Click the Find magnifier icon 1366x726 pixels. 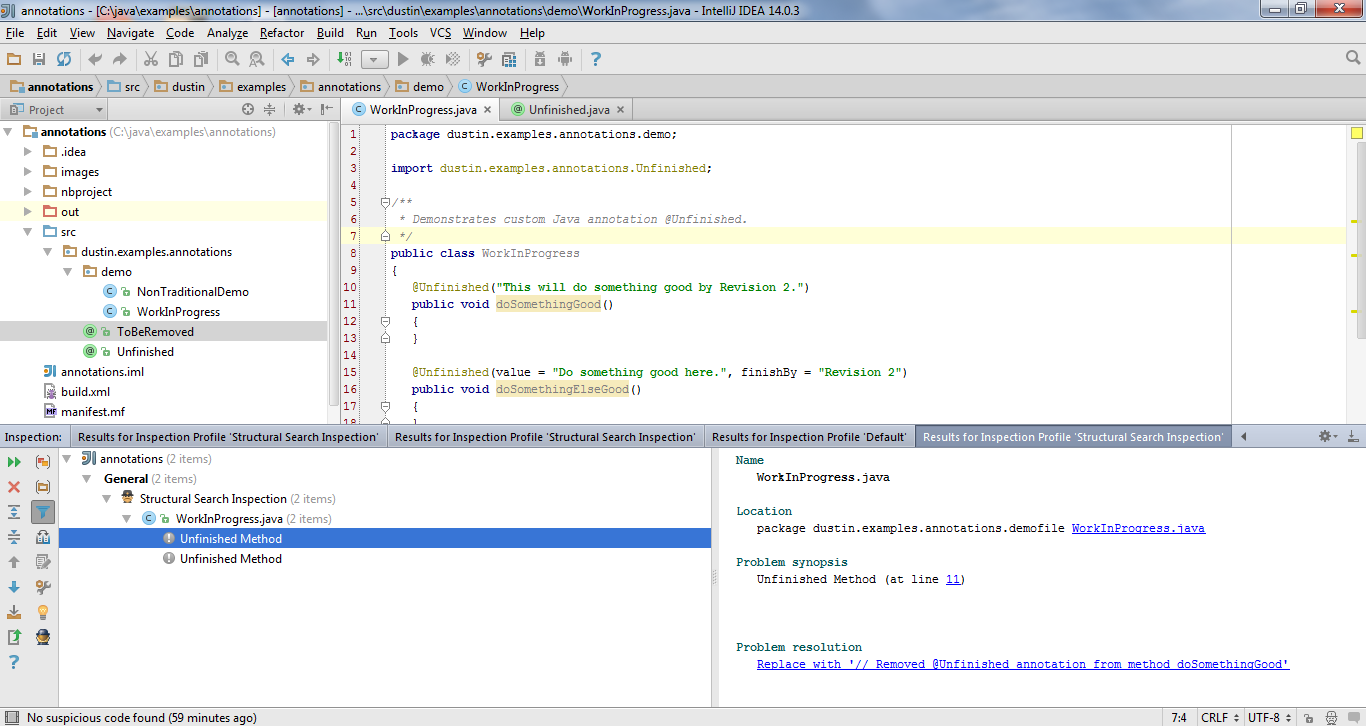tap(232, 60)
